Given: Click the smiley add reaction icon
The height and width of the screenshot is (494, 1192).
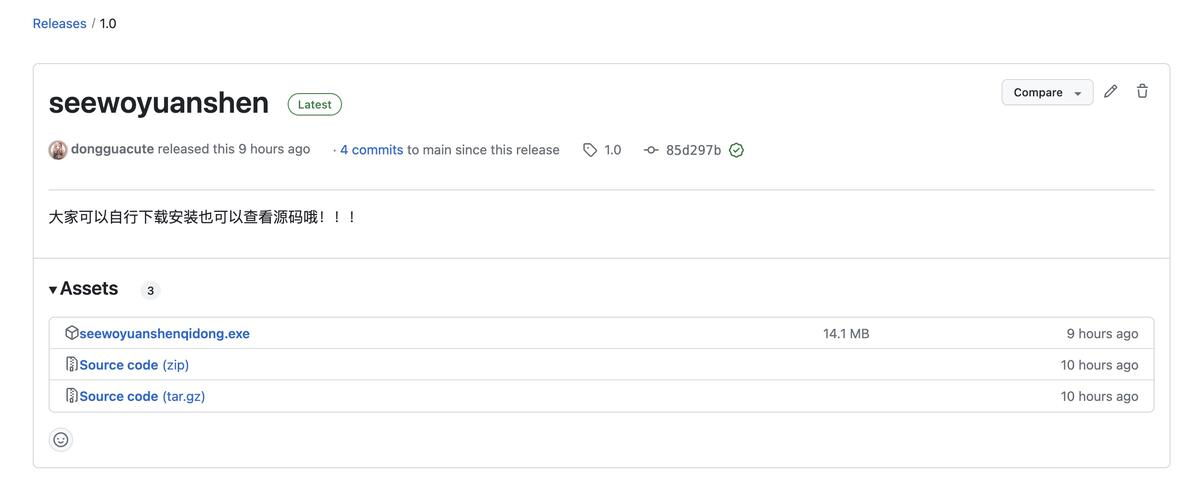Looking at the screenshot, I should (61, 440).
